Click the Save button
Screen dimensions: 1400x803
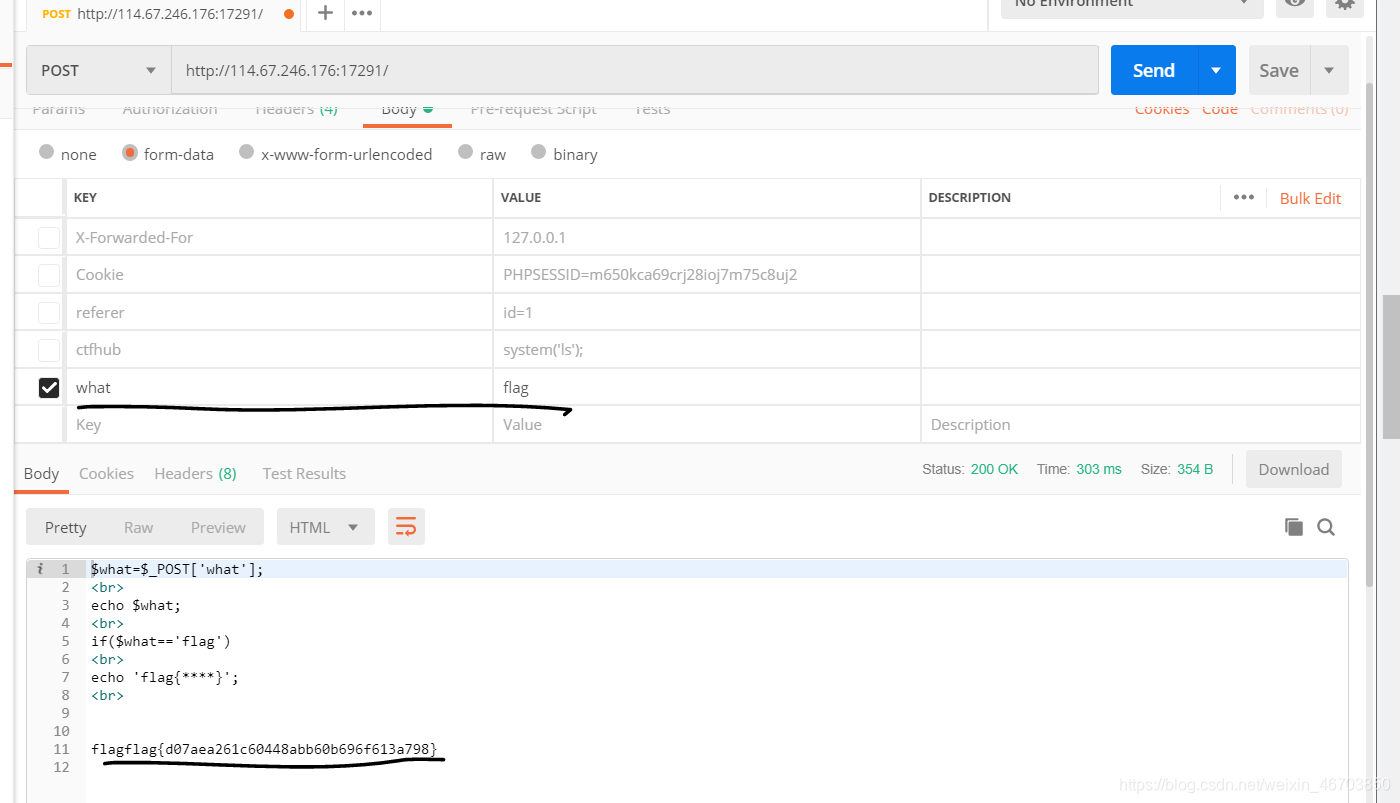tap(1279, 70)
